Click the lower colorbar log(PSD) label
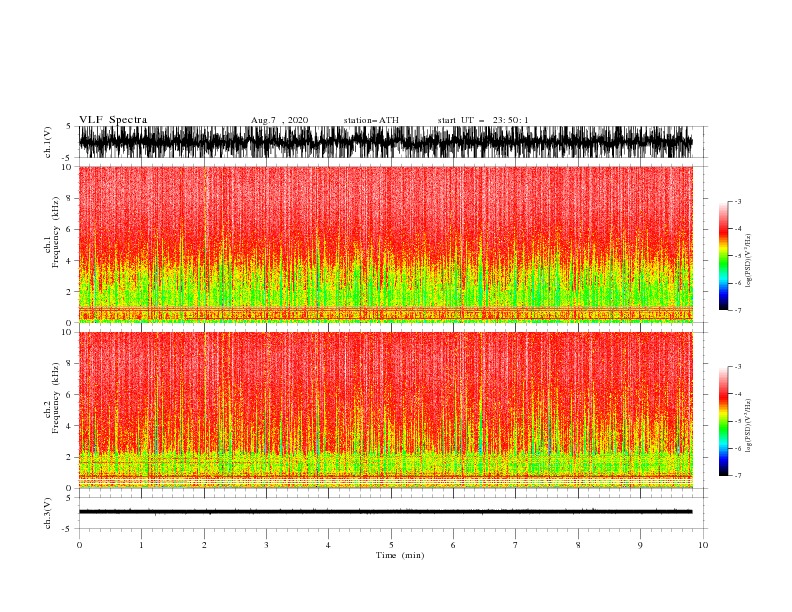 coord(748,426)
